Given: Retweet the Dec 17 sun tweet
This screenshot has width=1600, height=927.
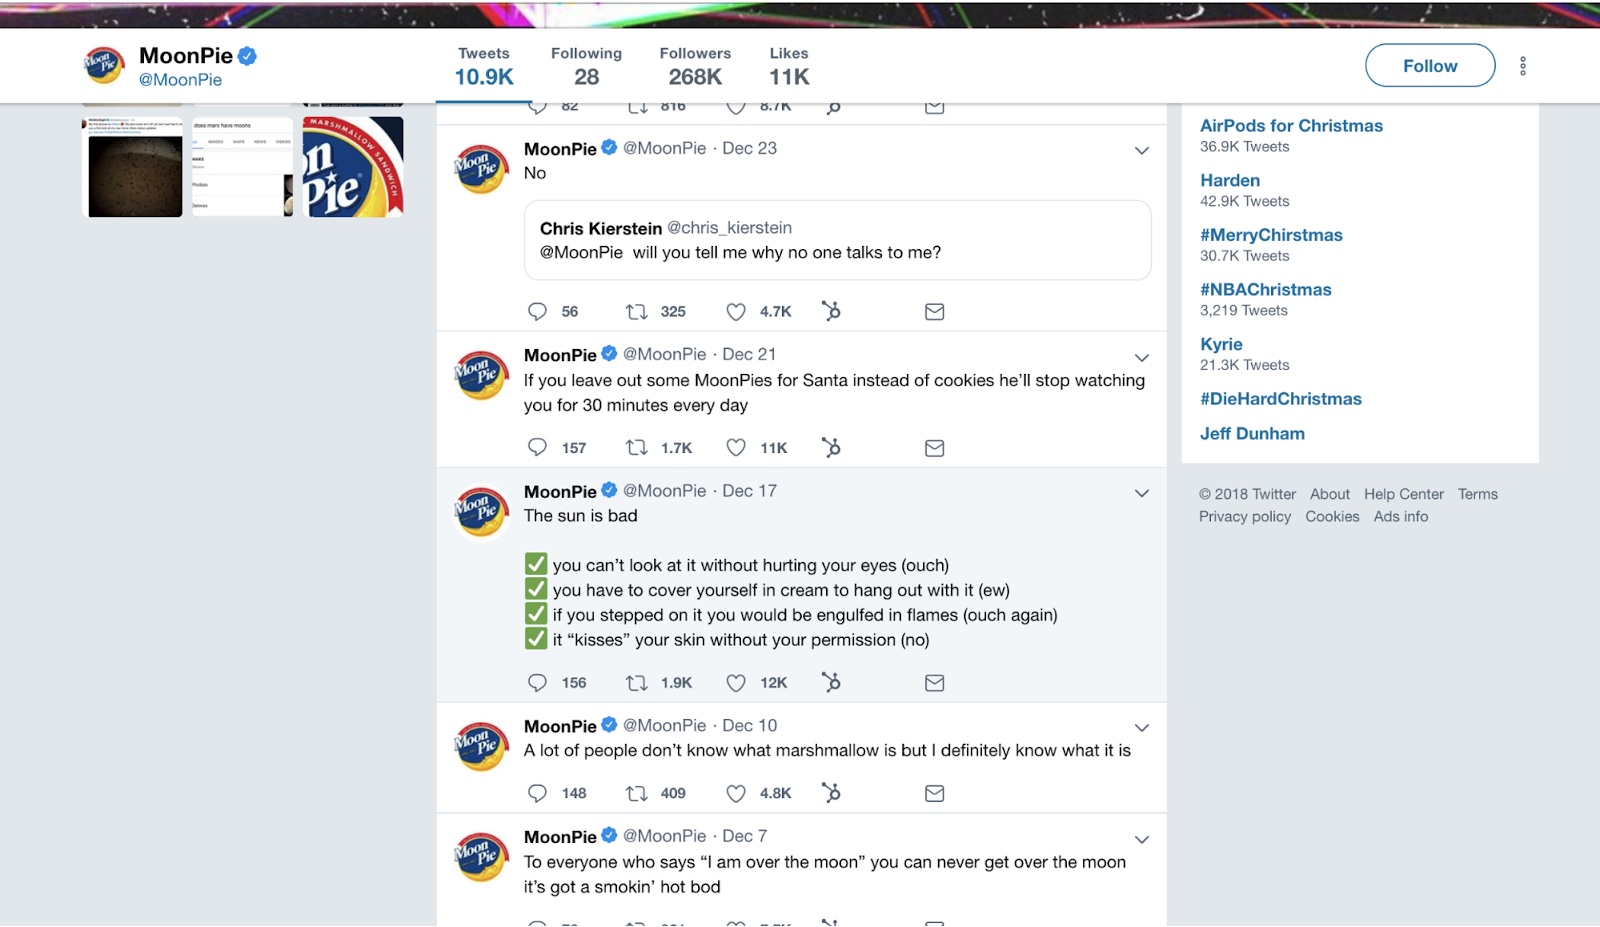Looking at the screenshot, I should click(637, 683).
